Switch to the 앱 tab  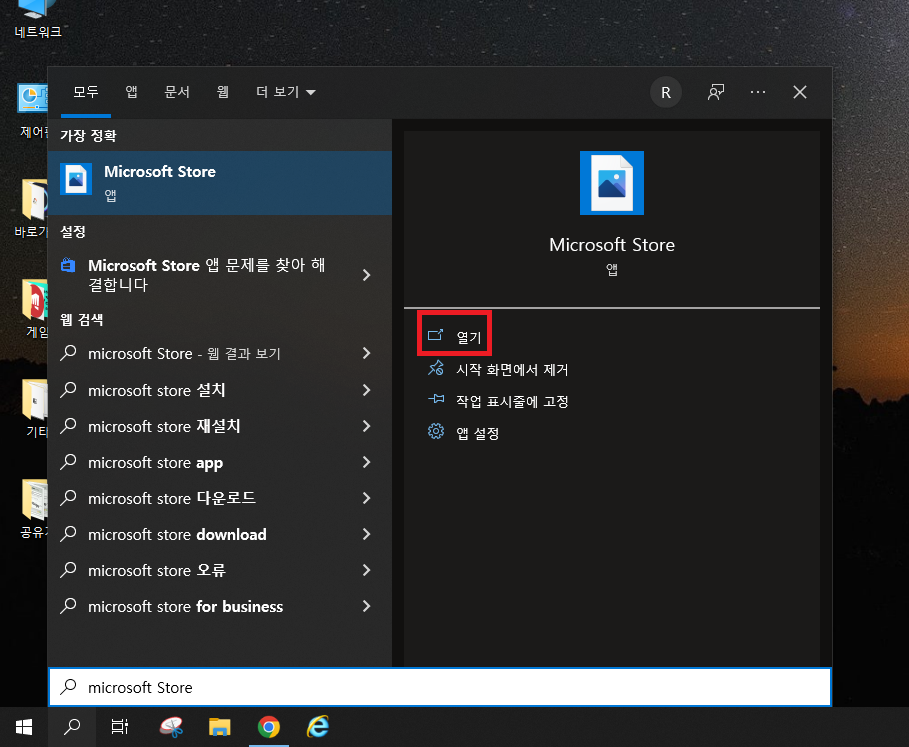pos(132,92)
